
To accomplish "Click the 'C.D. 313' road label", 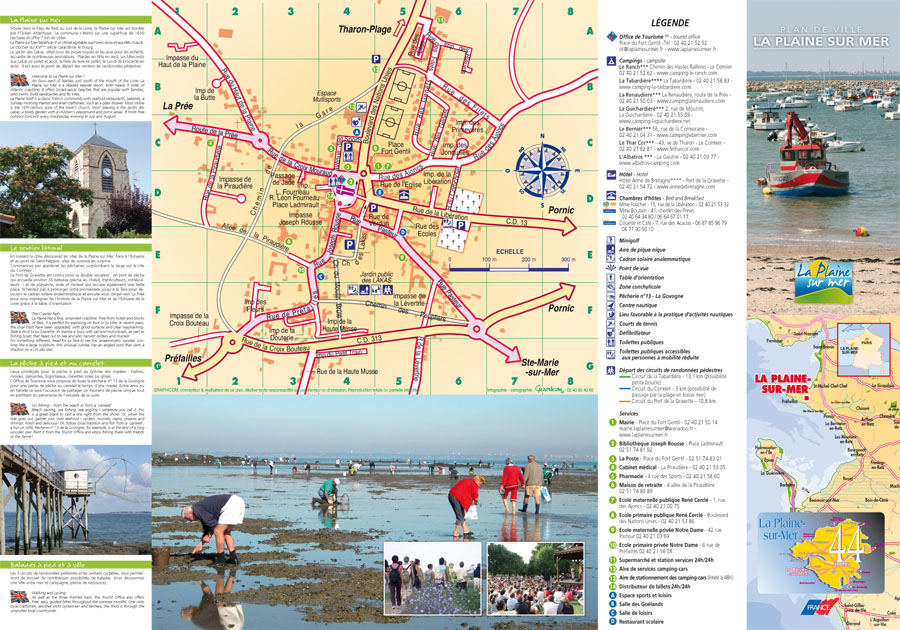I will click(x=368, y=339).
